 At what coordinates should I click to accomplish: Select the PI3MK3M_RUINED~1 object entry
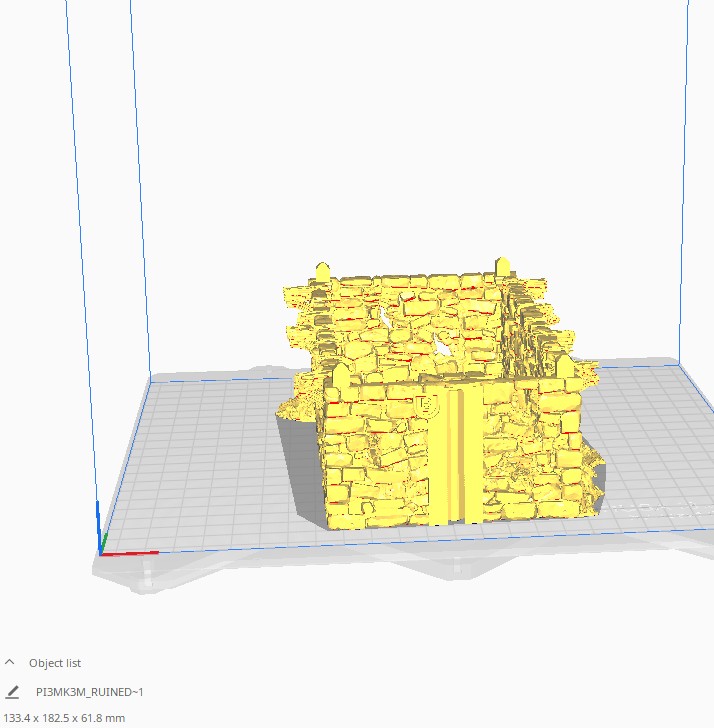point(90,692)
